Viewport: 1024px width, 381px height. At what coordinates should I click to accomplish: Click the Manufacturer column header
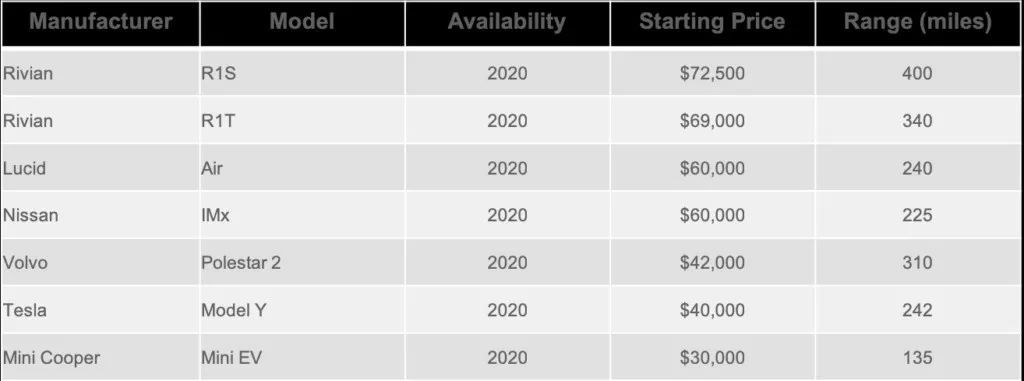pos(101,24)
